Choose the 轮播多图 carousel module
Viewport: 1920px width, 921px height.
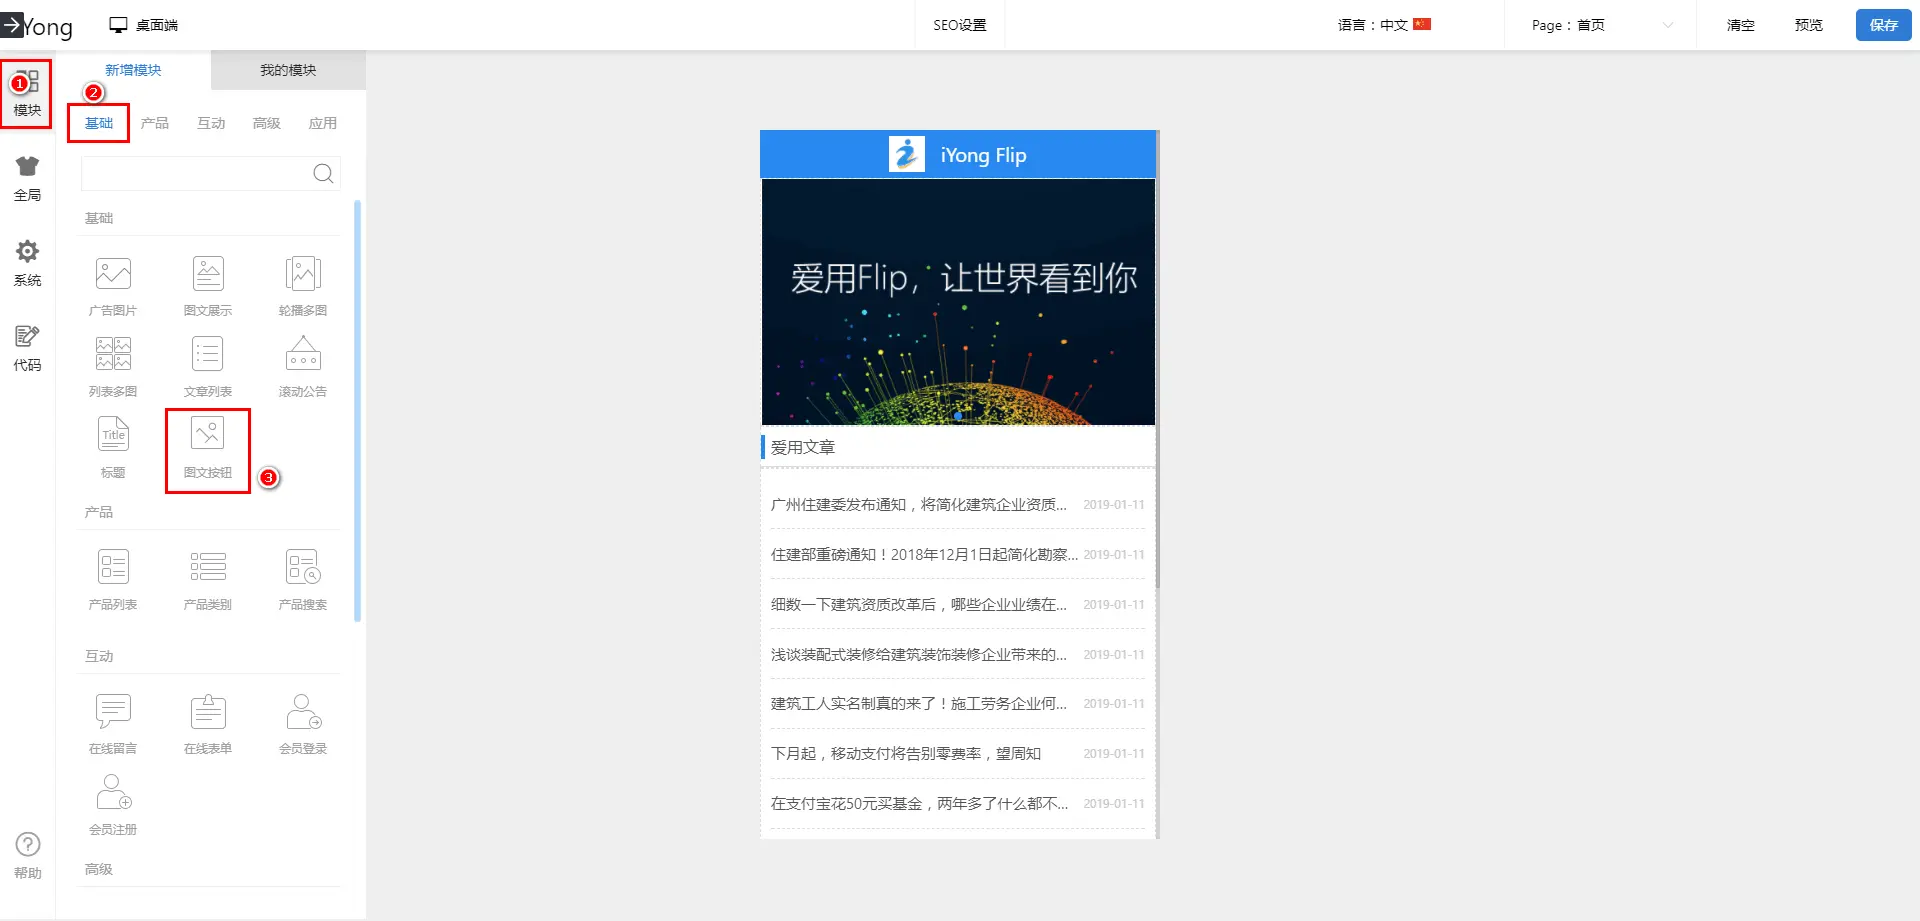pyautogui.click(x=303, y=275)
